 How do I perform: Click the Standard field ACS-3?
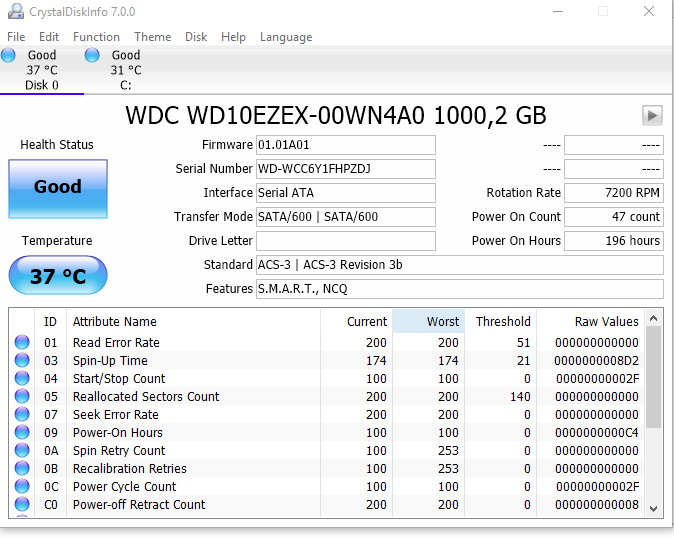460,265
